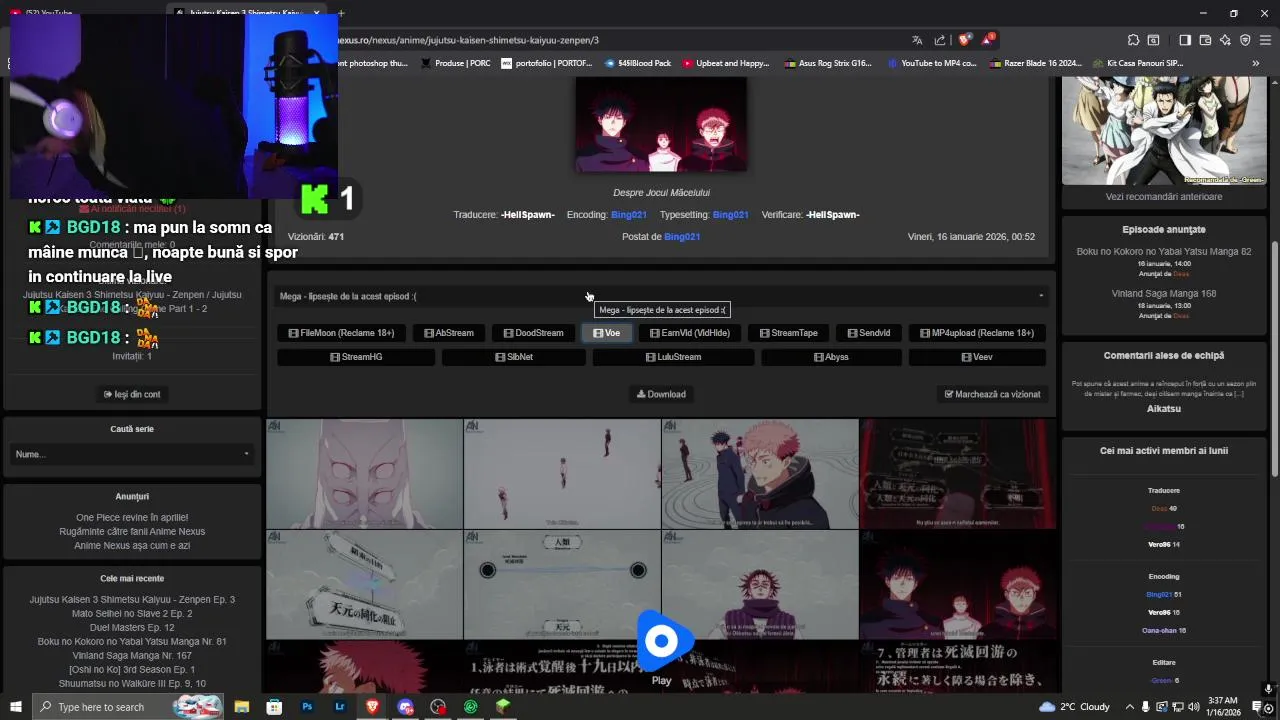Choose the SendVid source
This screenshot has height=720, width=1280.
pyautogui.click(x=868, y=333)
